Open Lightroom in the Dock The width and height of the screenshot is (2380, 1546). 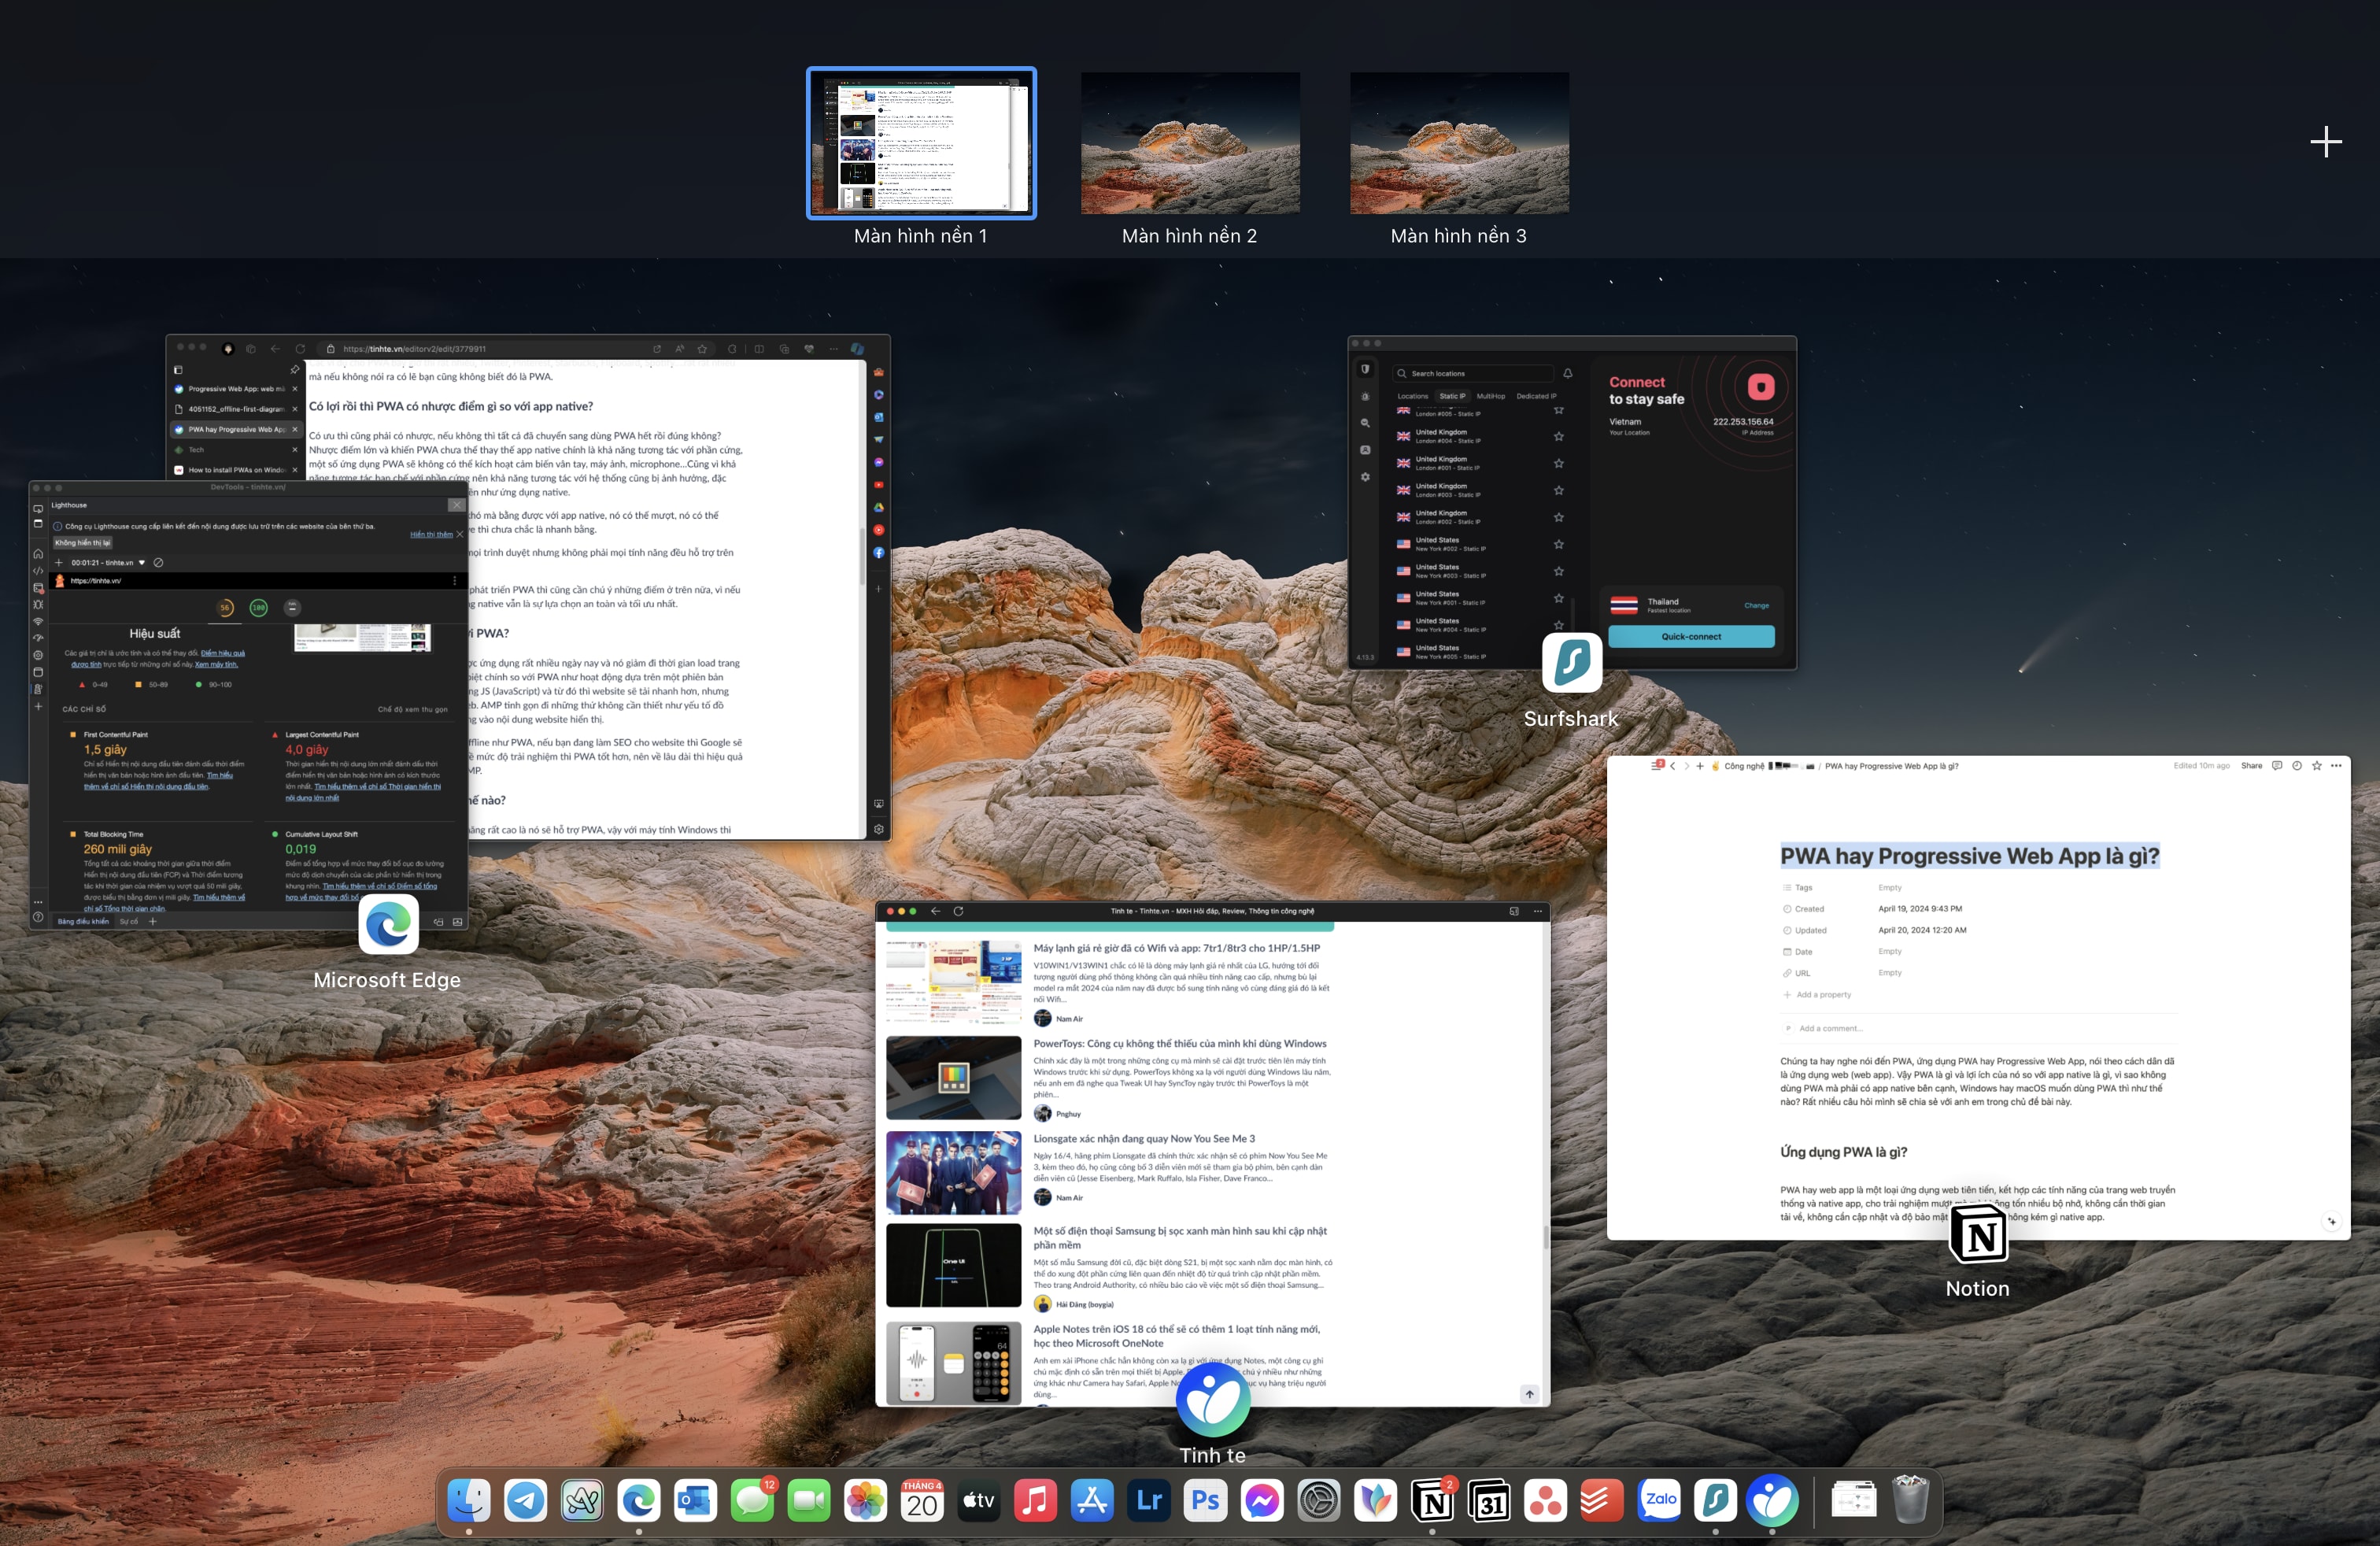[x=1149, y=1500]
